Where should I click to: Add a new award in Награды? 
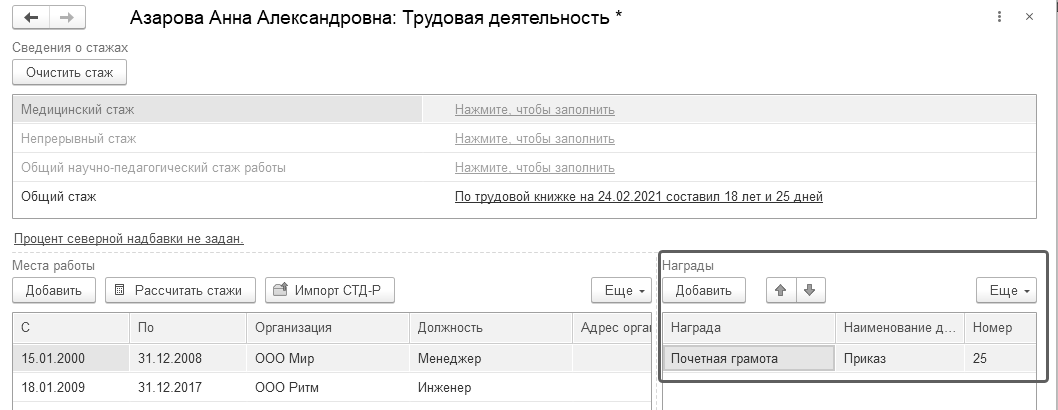703,290
